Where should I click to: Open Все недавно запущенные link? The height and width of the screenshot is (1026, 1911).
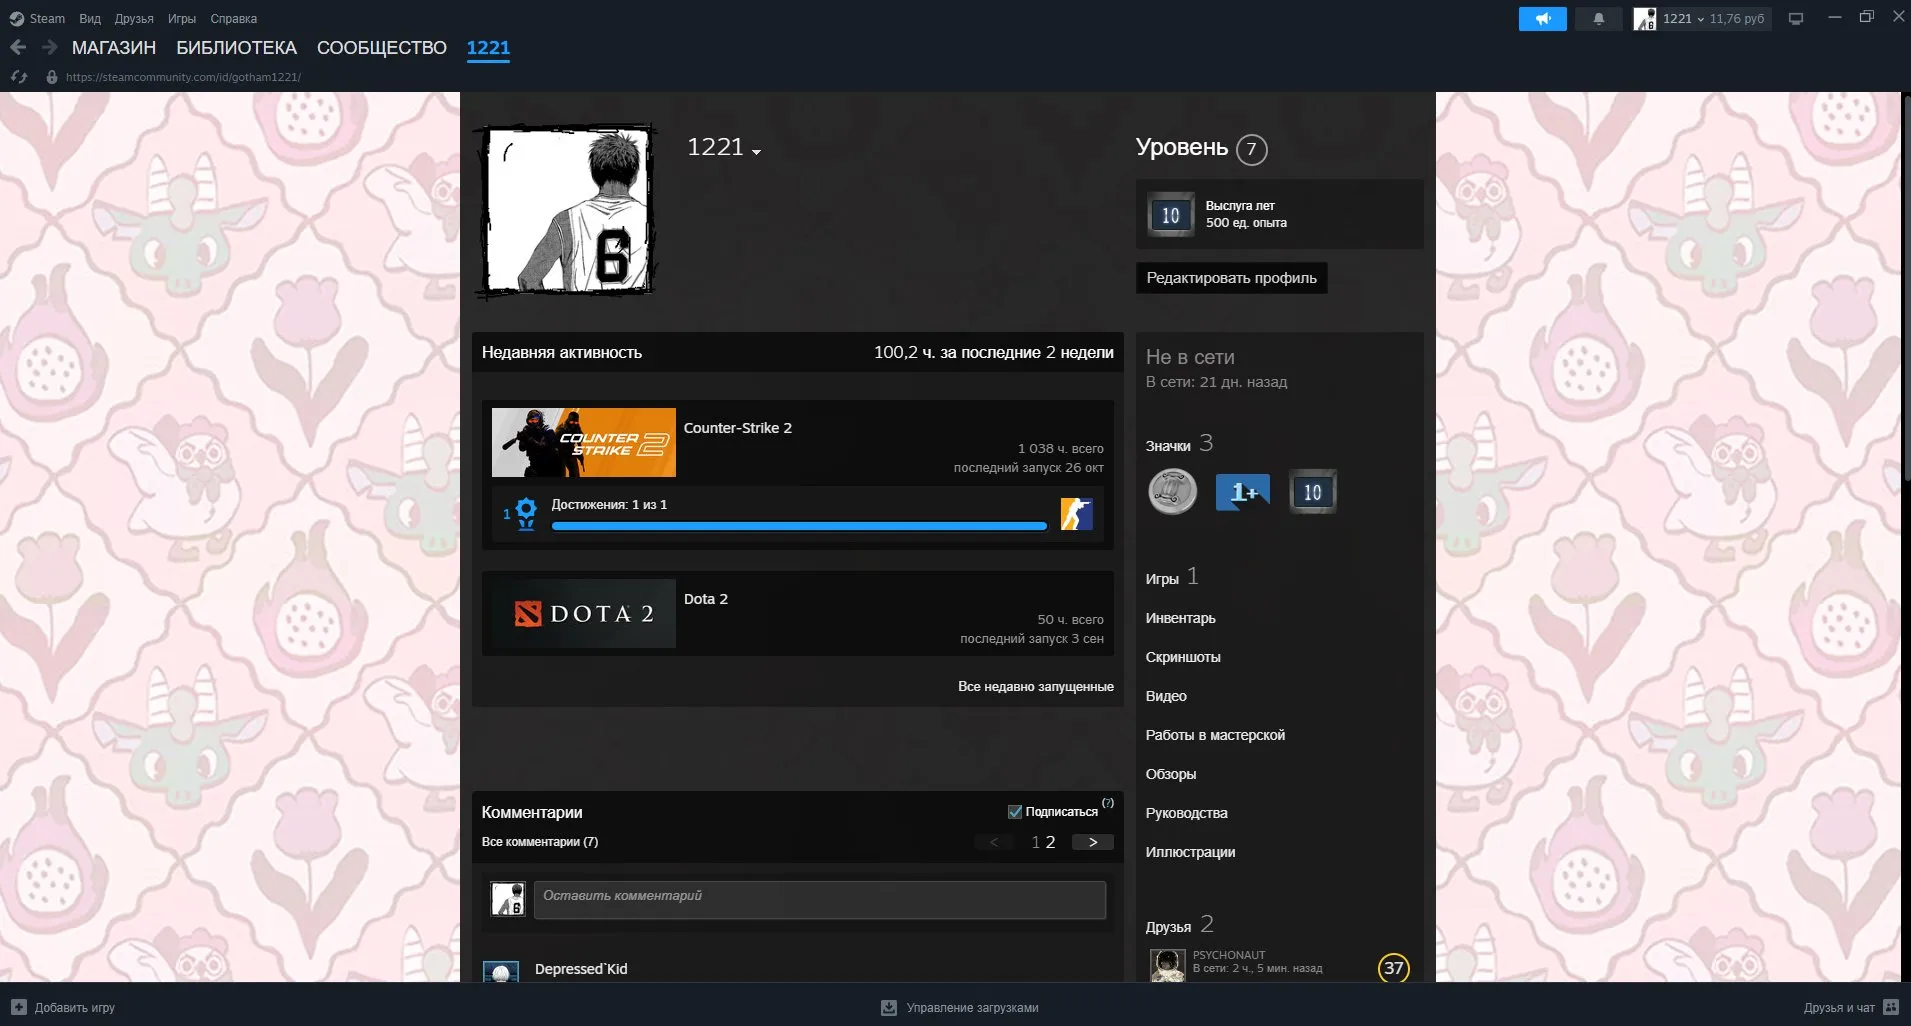[1036, 686]
